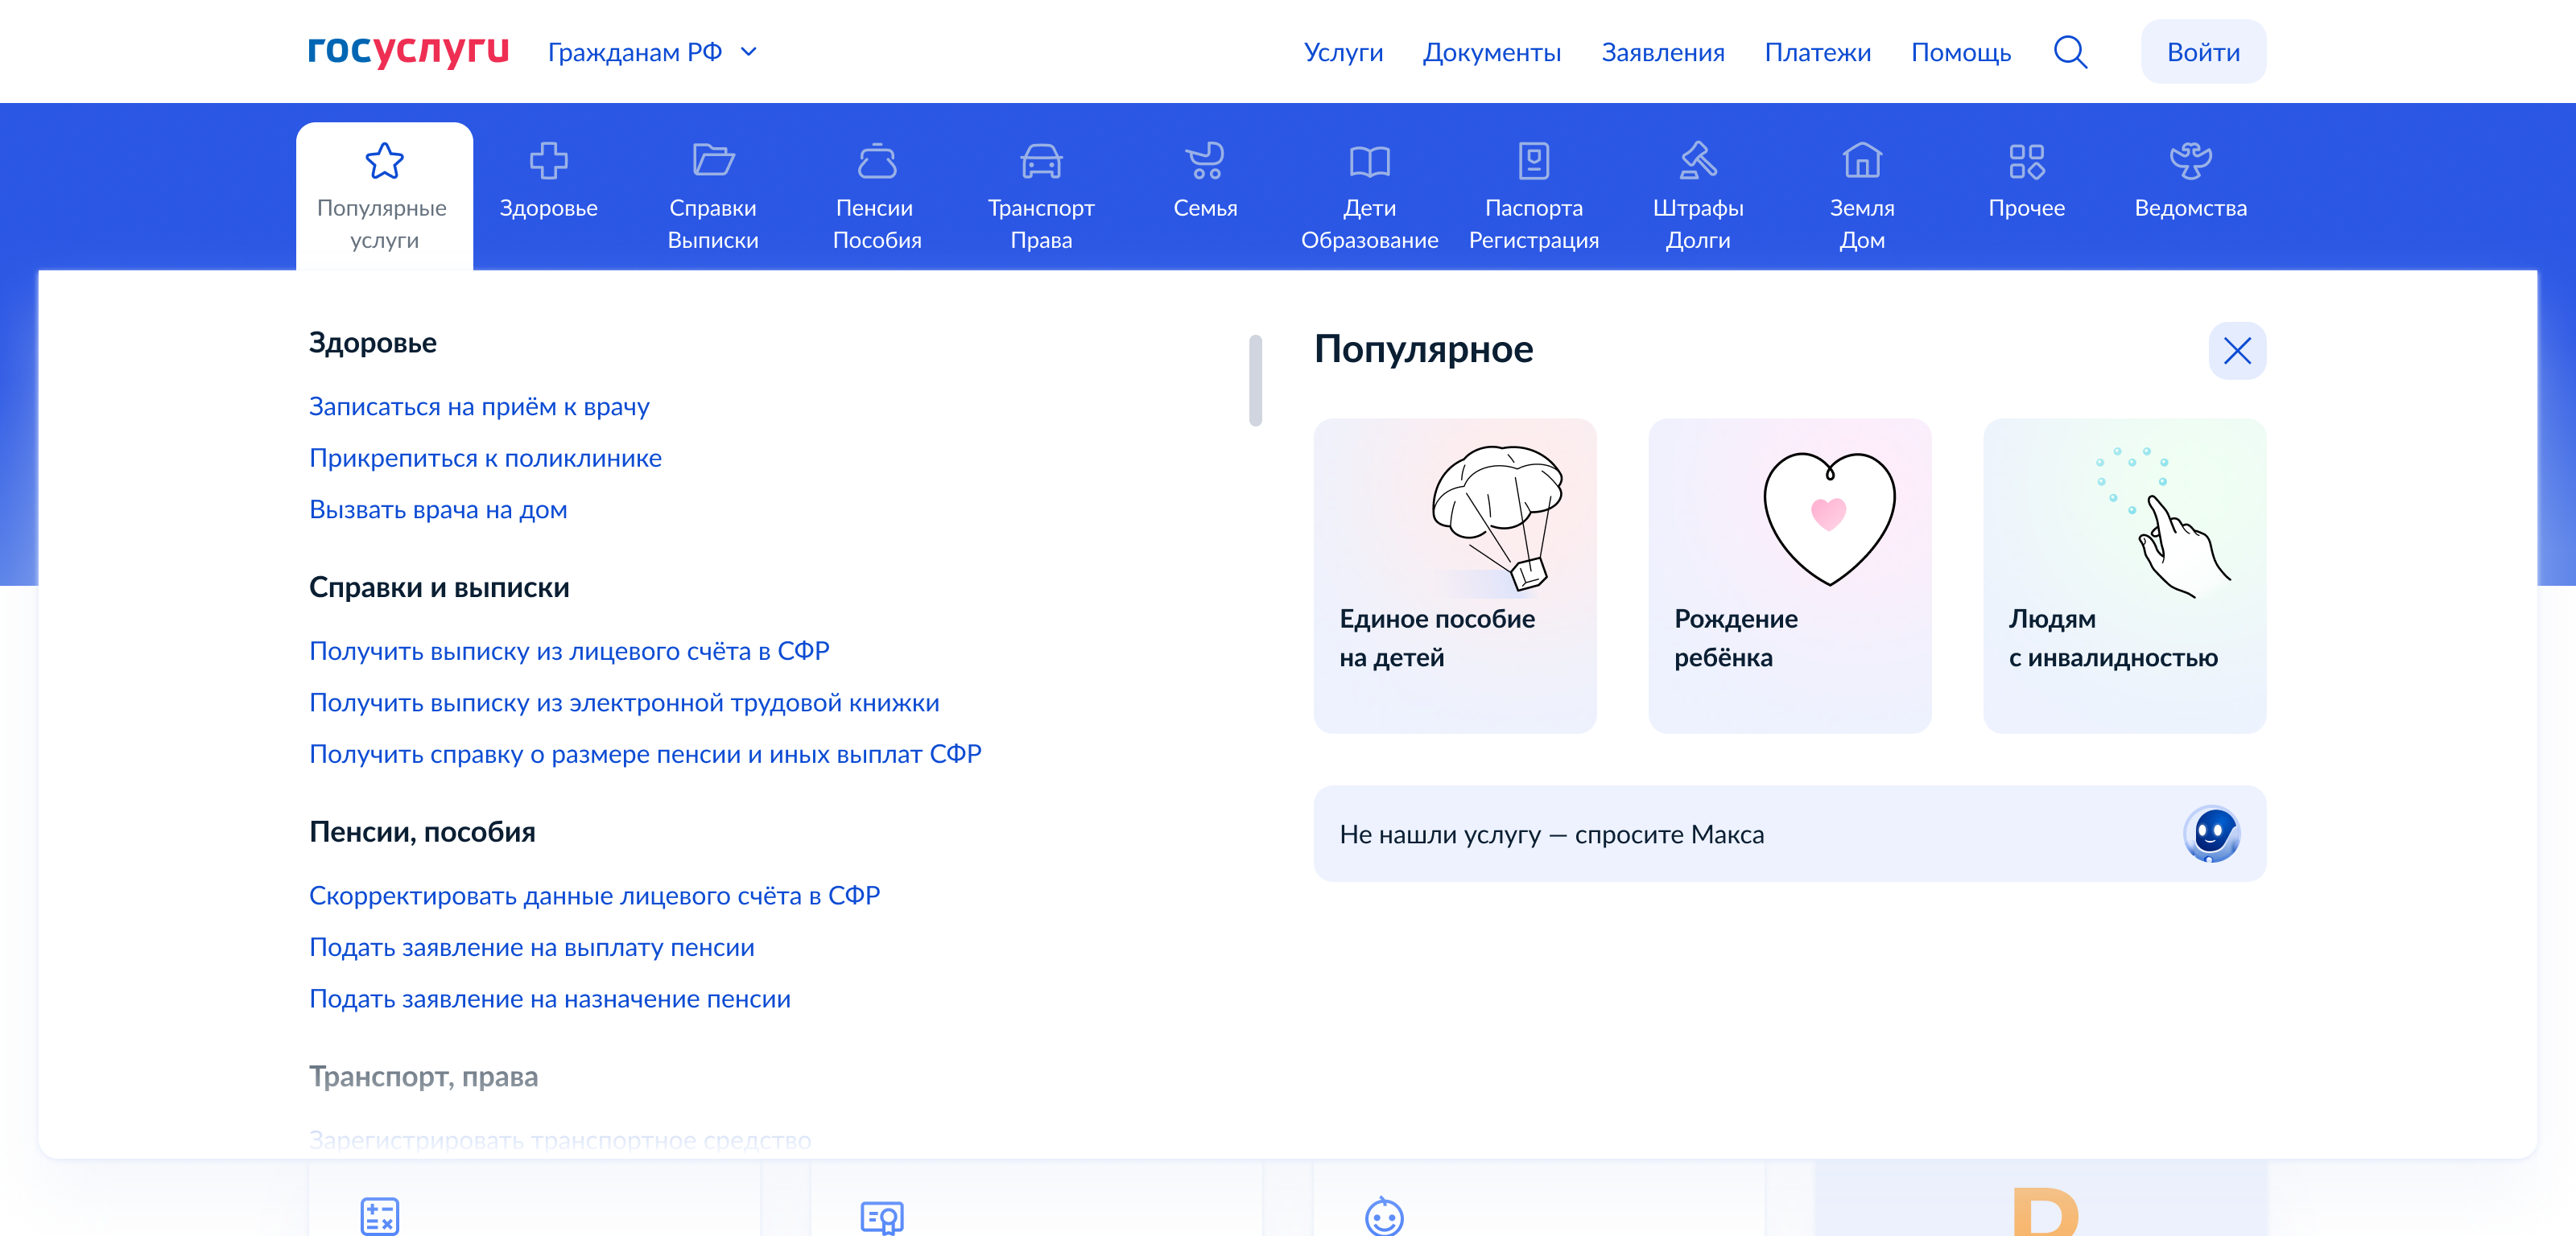Image resolution: width=2576 pixels, height=1236 pixels.
Task: Open the Прочее grid icon
Action: coord(2026,161)
